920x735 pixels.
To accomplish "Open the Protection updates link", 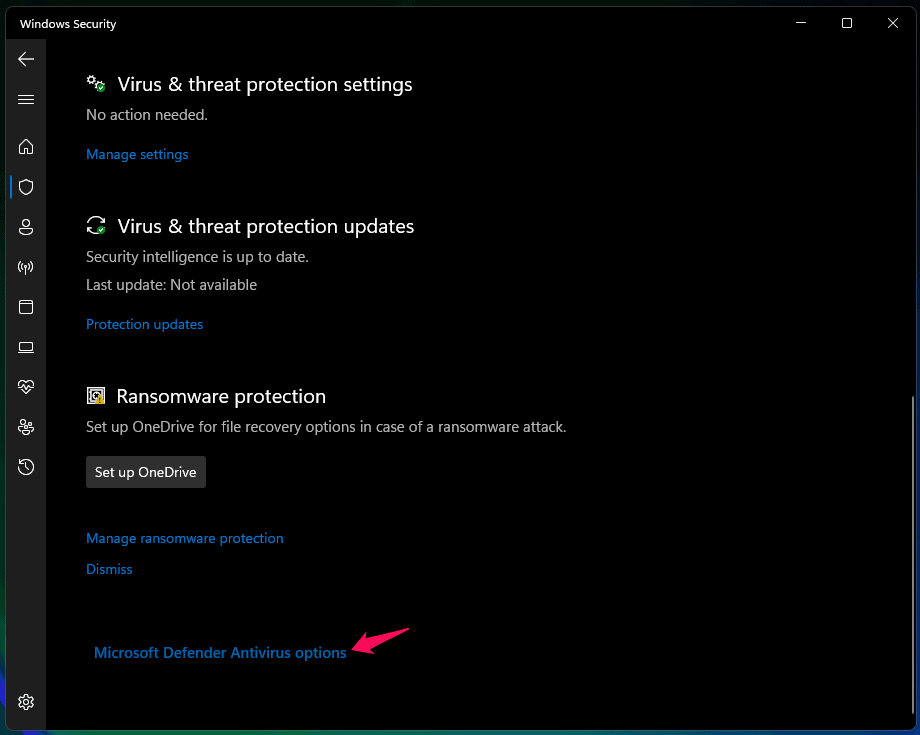I will [144, 324].
